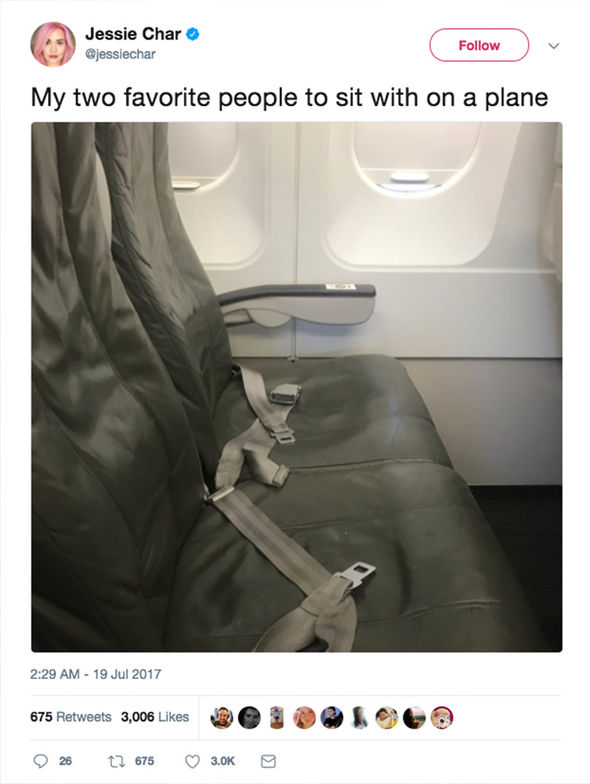Click the 3.0K like count
This screenshot has height=784, width=590.
pos(222,761)
